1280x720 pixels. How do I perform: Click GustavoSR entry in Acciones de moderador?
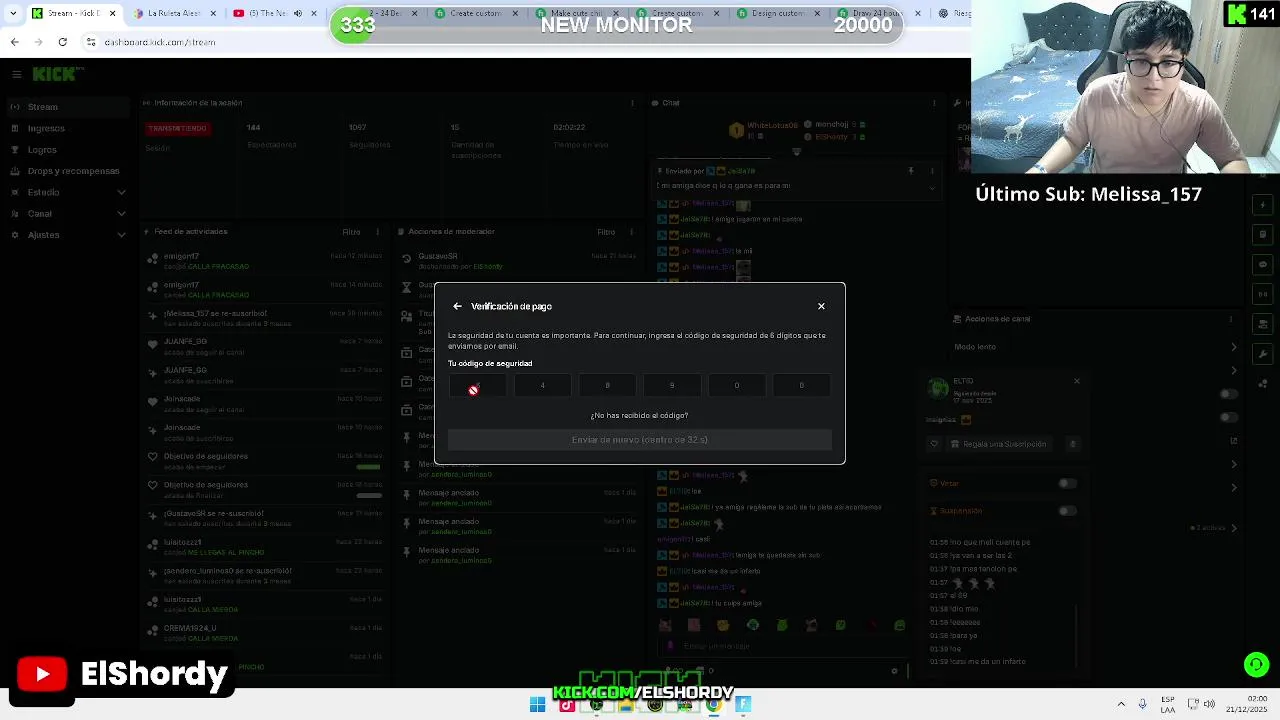[x=518, y=261]
